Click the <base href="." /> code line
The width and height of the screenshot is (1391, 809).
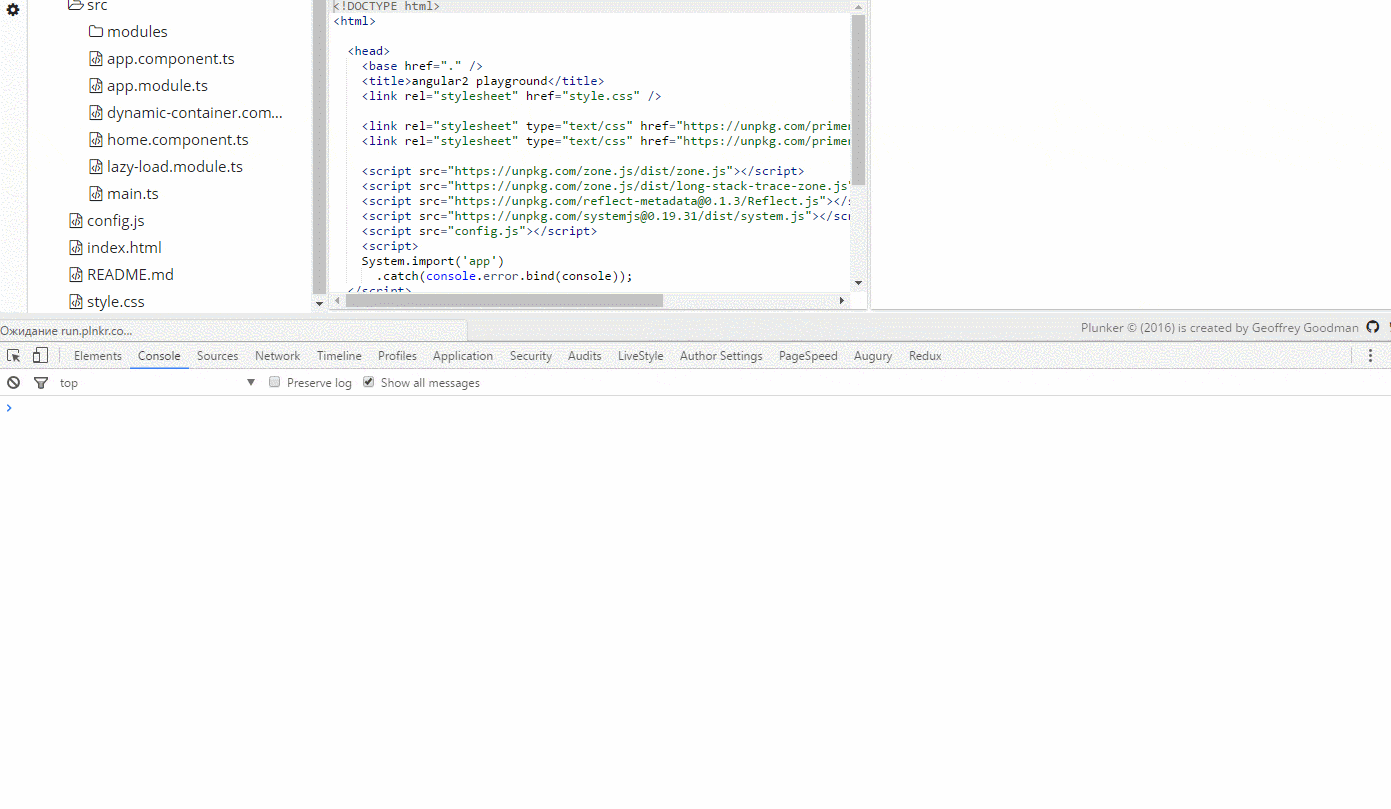[x=422, y=66]
